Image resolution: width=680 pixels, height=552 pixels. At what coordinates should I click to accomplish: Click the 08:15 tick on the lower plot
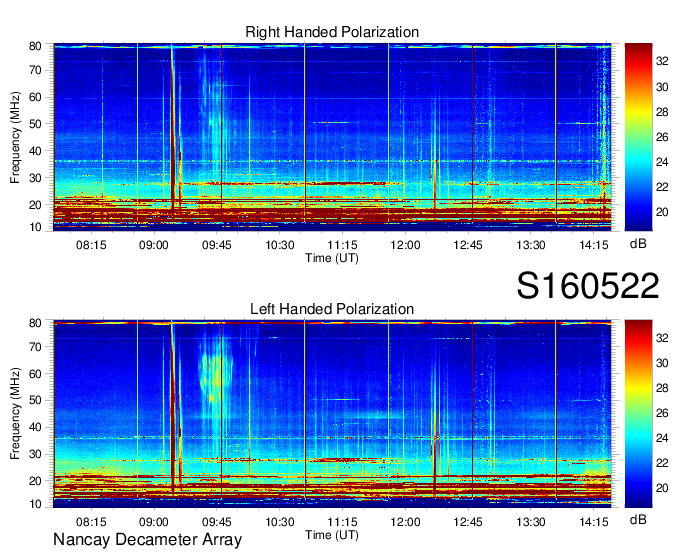(x=91, y=522)
